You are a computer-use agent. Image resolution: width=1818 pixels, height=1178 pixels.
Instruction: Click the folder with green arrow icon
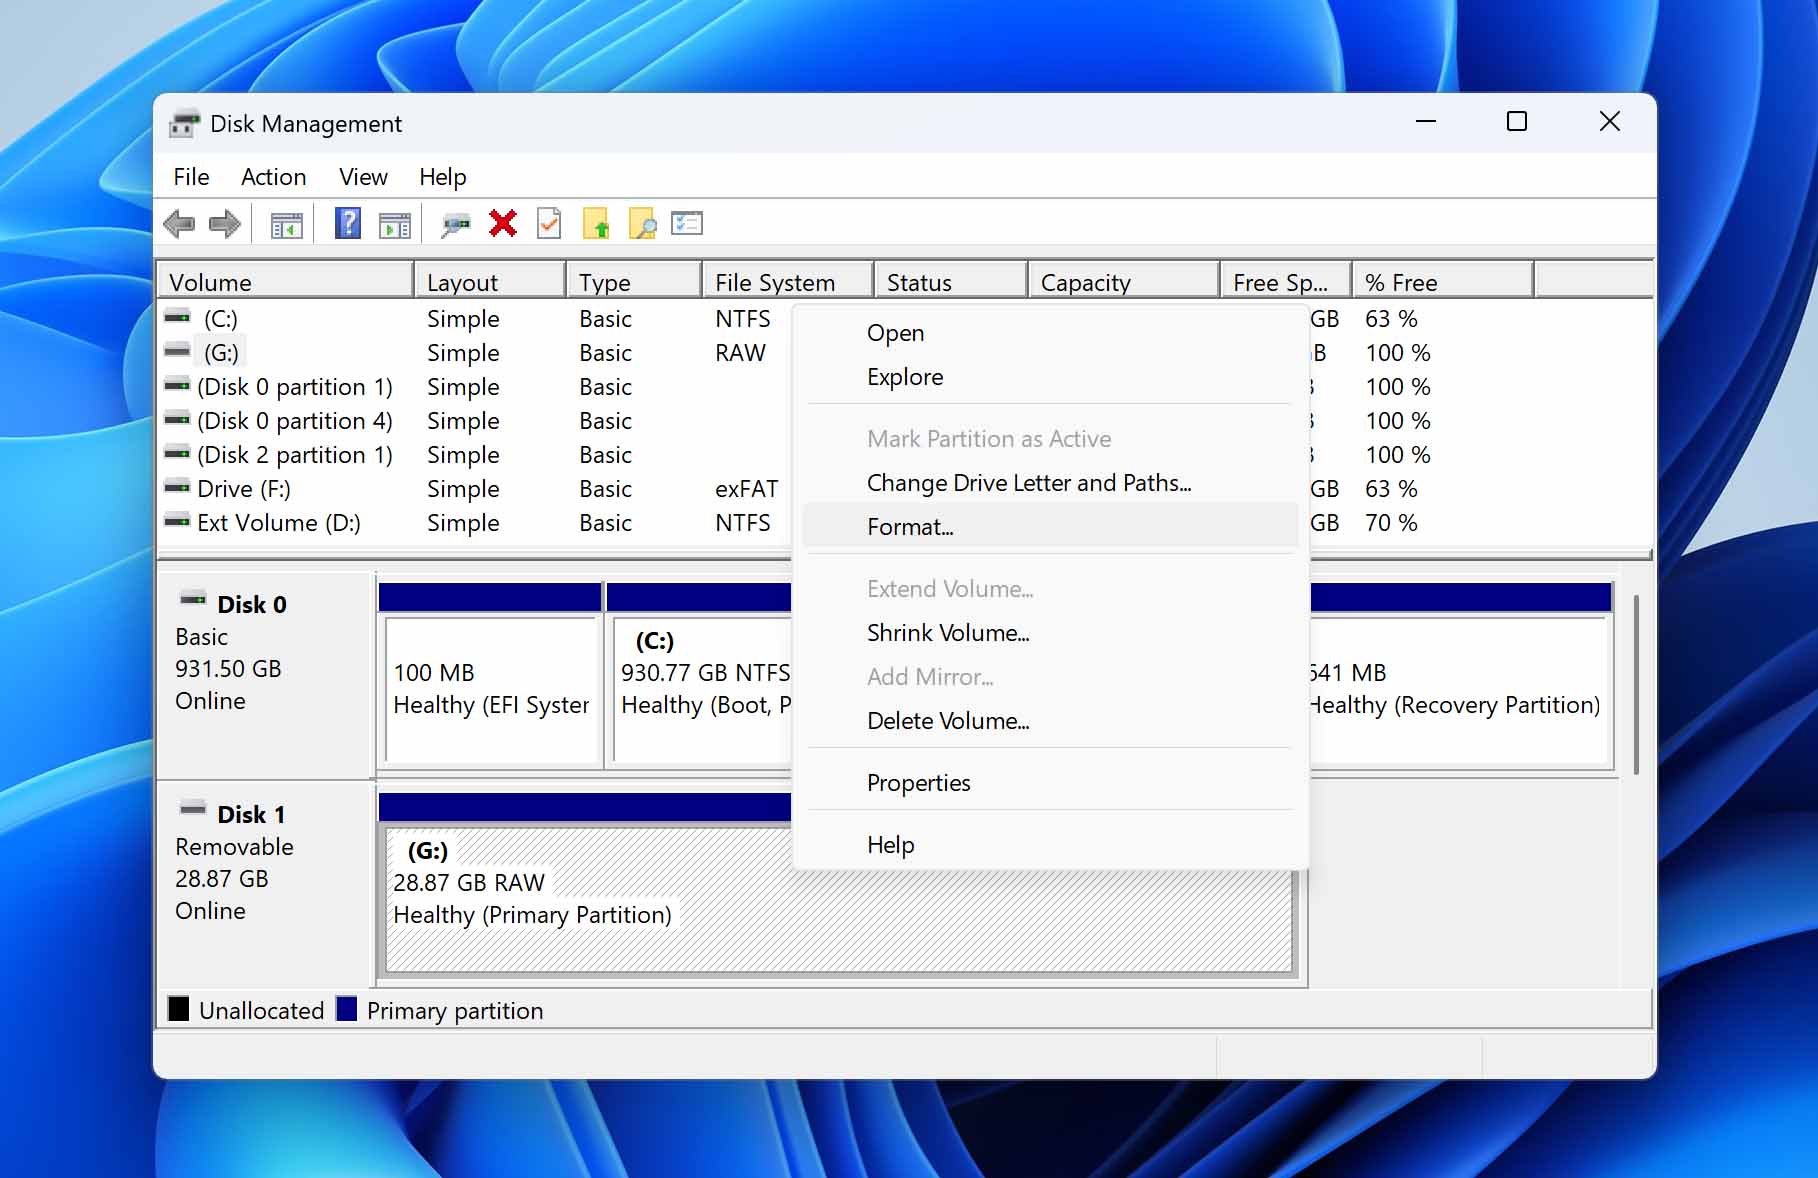(596, 225)
